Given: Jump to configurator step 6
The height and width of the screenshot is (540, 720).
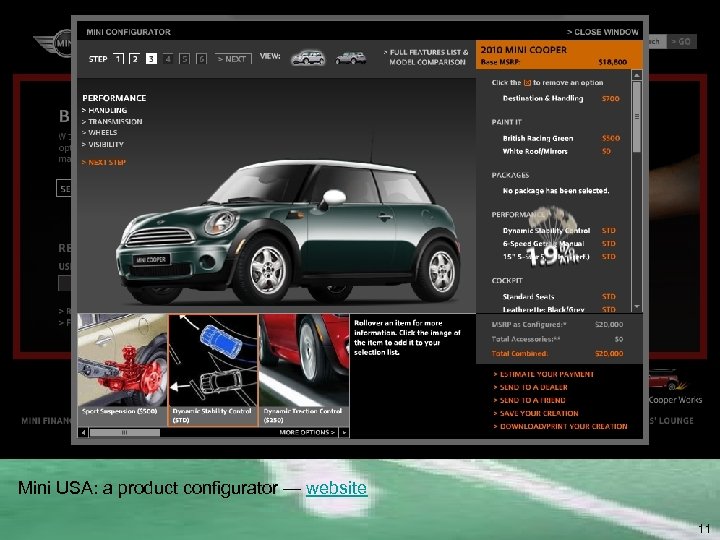Looking at the screenshot, I should click(x=201, y=59).
